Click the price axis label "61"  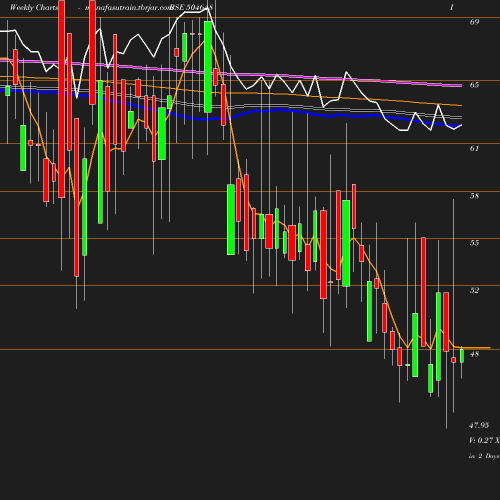pyautogui.click(x=474, y=148)
